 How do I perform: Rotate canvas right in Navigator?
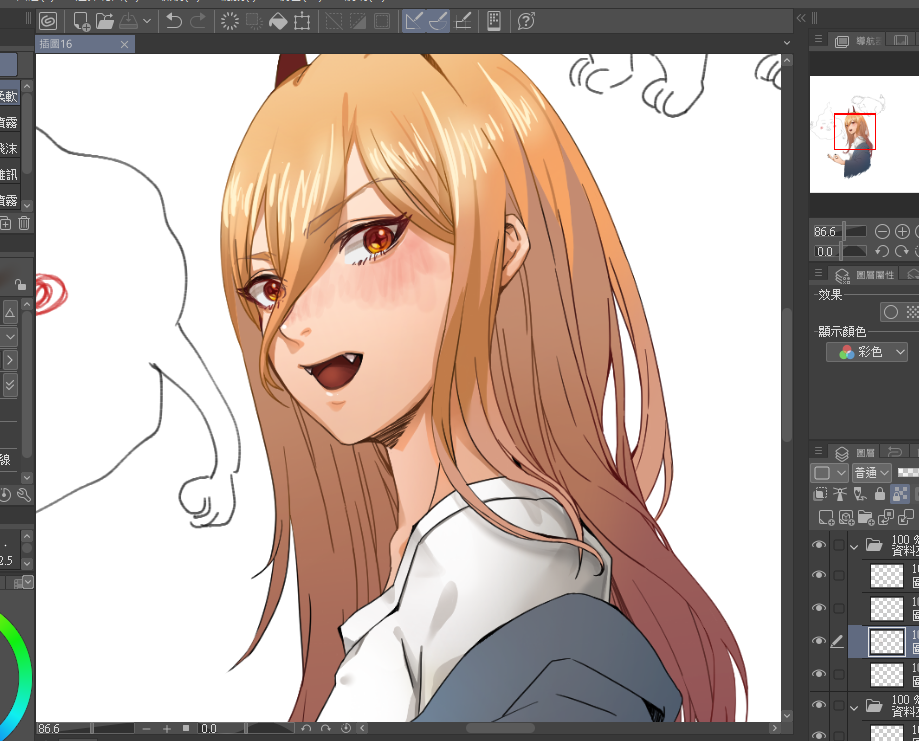[x=903, y=251]
